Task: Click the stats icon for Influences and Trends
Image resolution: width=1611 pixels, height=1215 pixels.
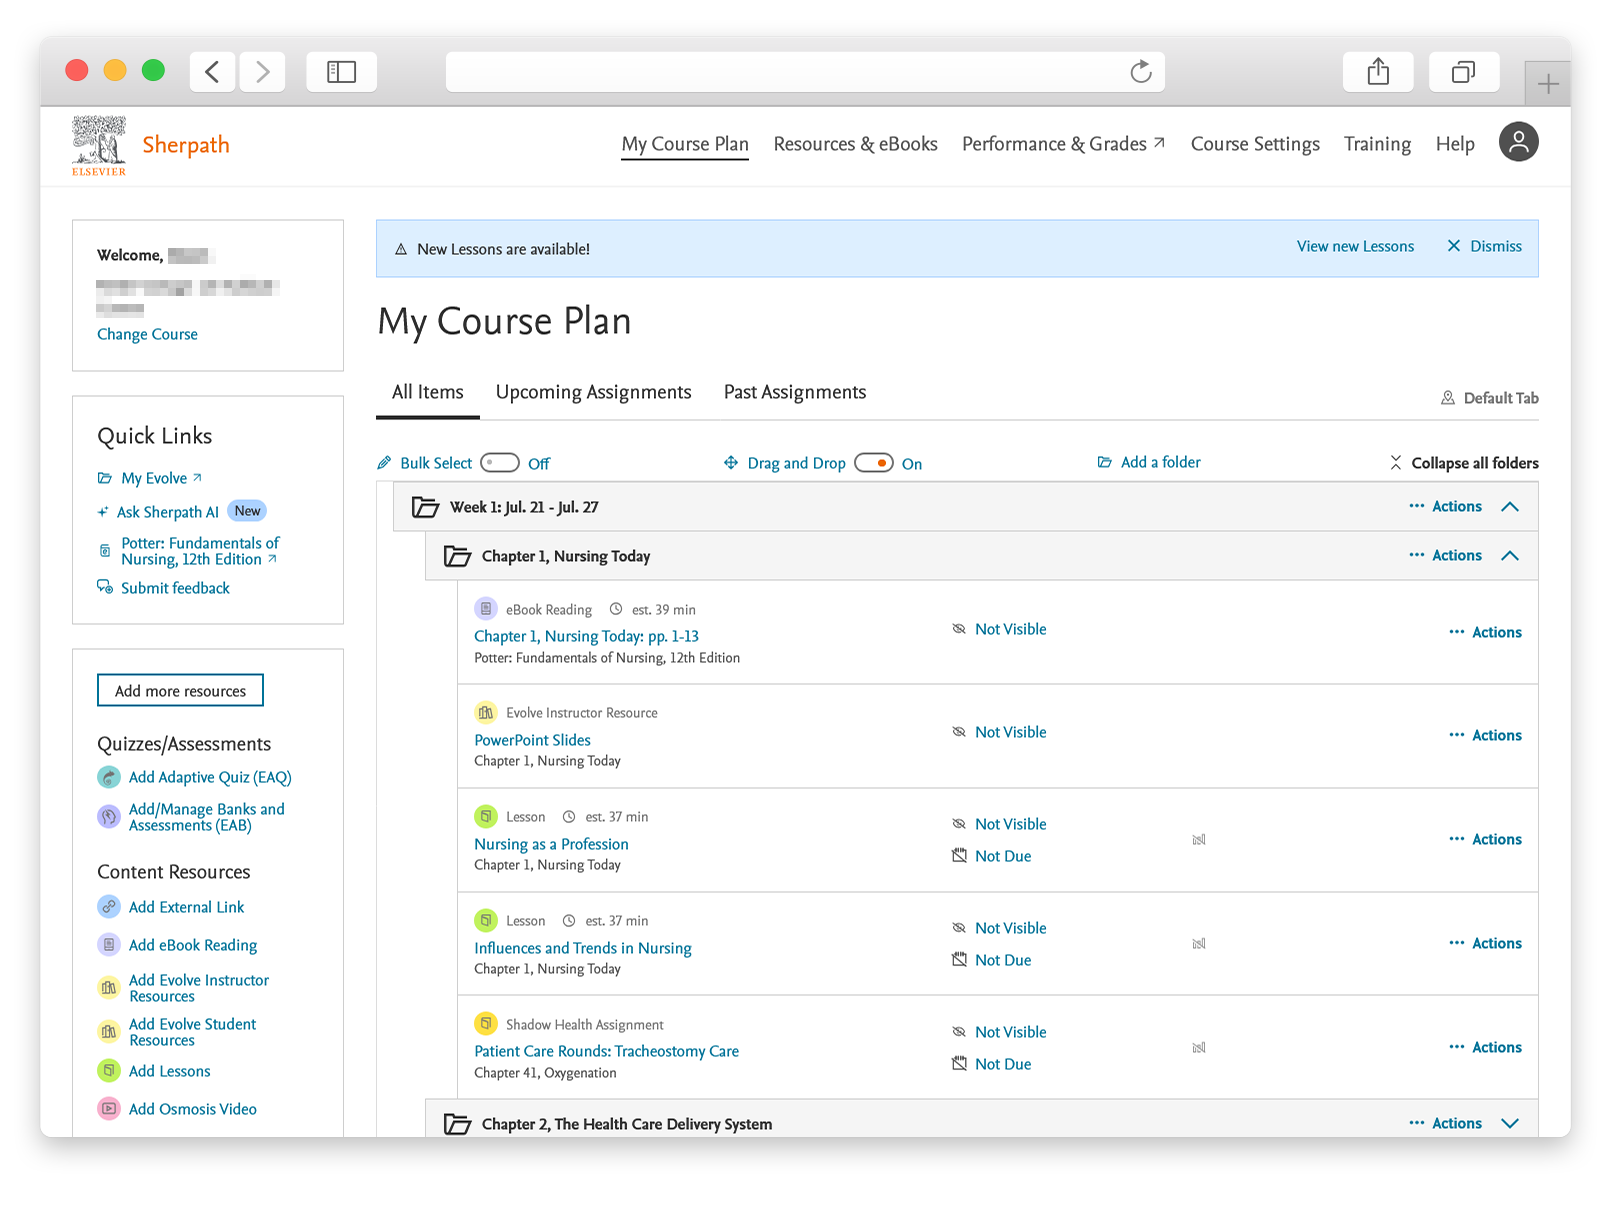Action: tap(1199, 944)
